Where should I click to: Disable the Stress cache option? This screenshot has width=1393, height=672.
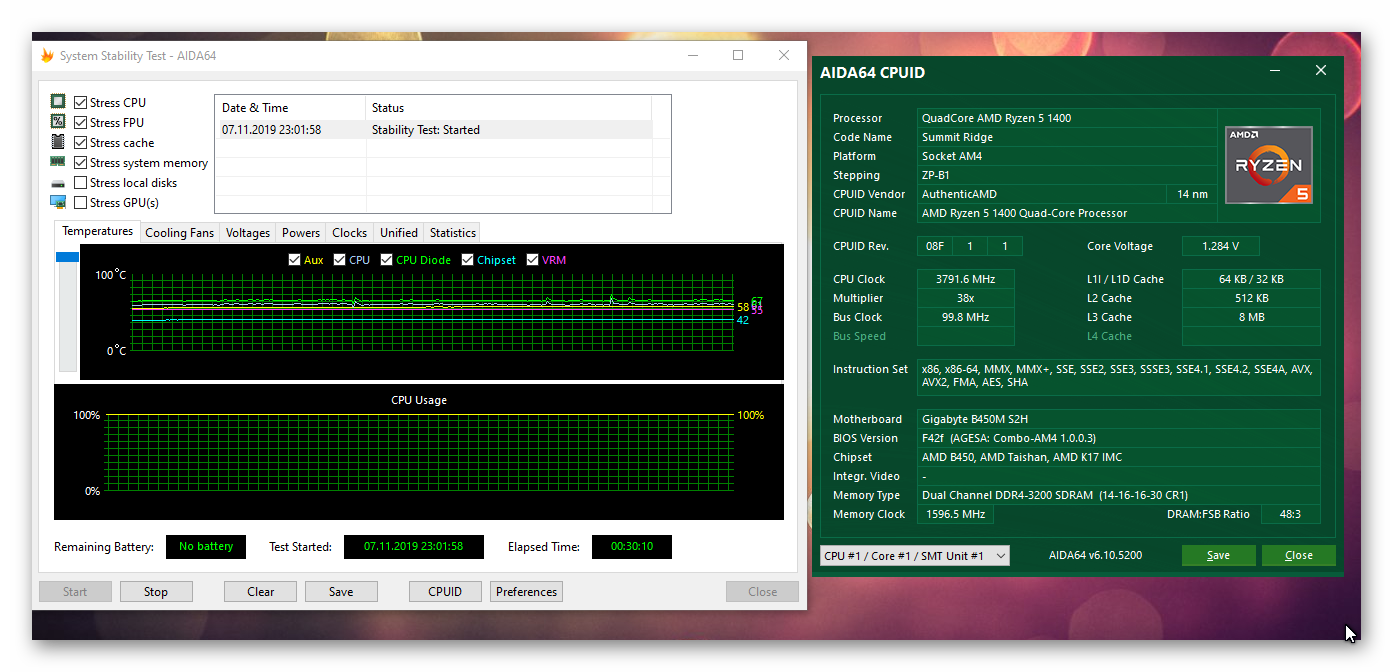point(81,142)
